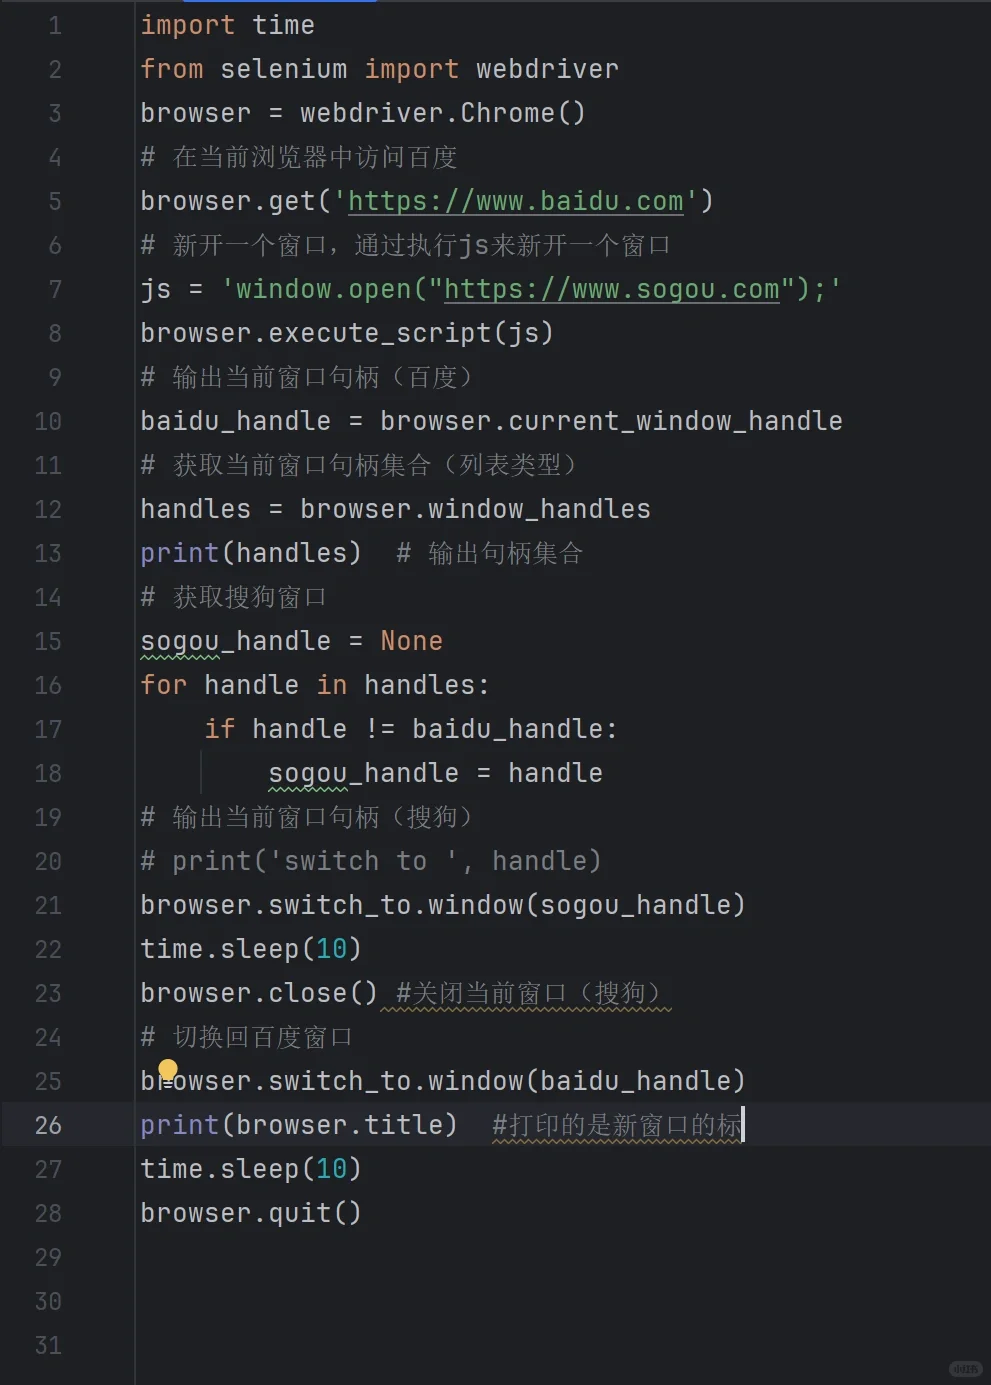Viewport: 991px width, 1385px height.
Task: Click gutter line number 26
Action: [x=48, y=1125]
